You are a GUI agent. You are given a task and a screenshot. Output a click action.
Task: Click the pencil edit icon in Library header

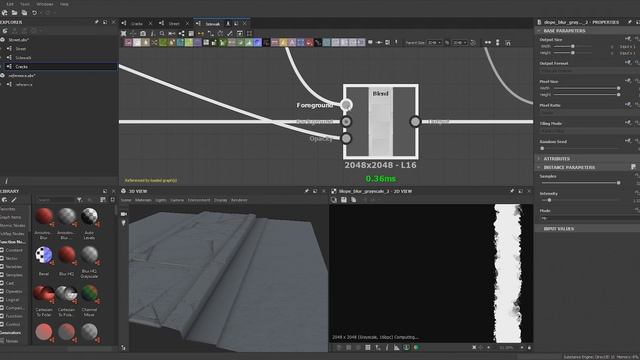tap(14, 200)
